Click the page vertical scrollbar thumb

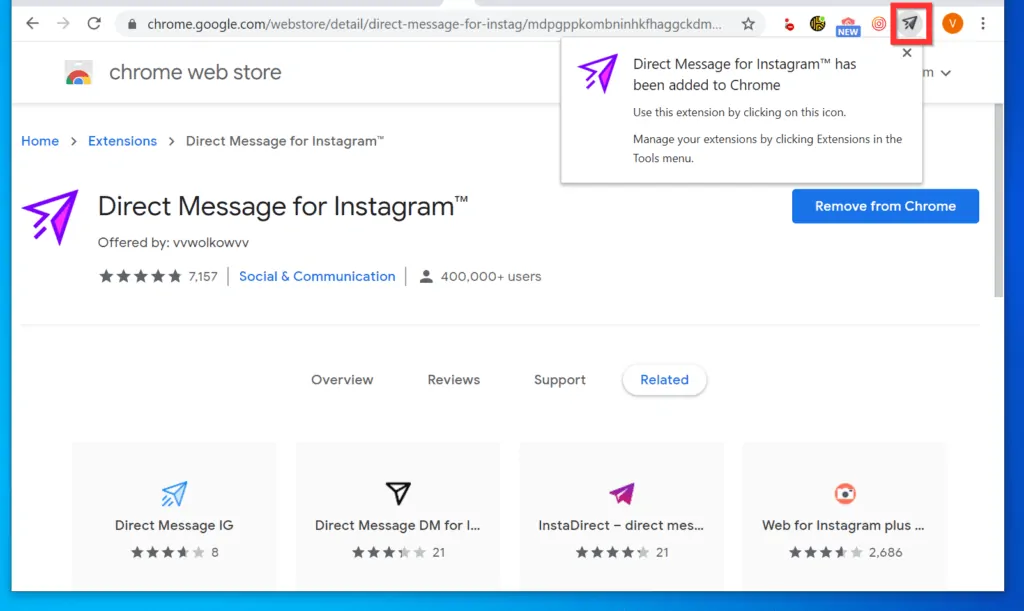click(x=999, y=200)
